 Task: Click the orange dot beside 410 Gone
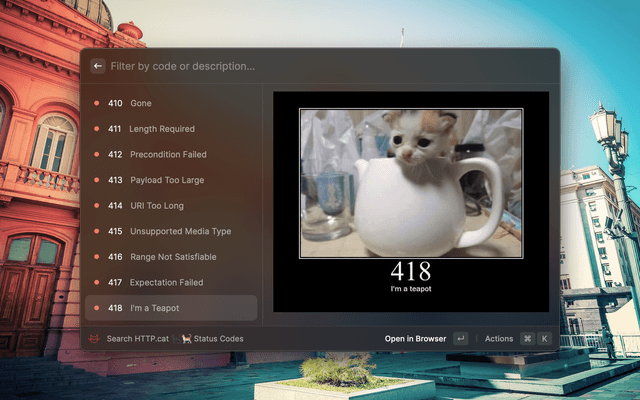pos(96,103)
